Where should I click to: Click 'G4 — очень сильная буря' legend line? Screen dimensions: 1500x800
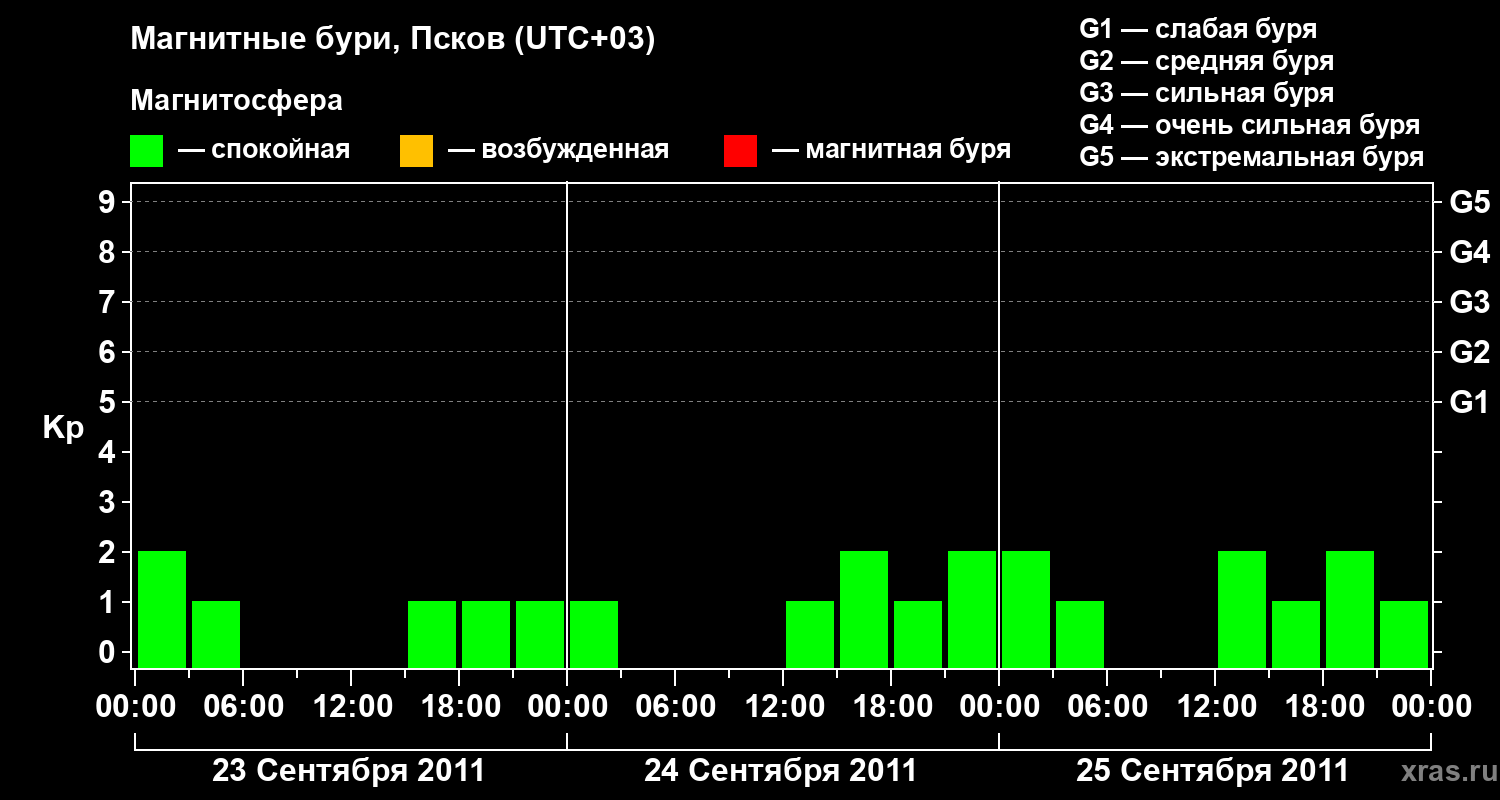[x=1249, y=125]
